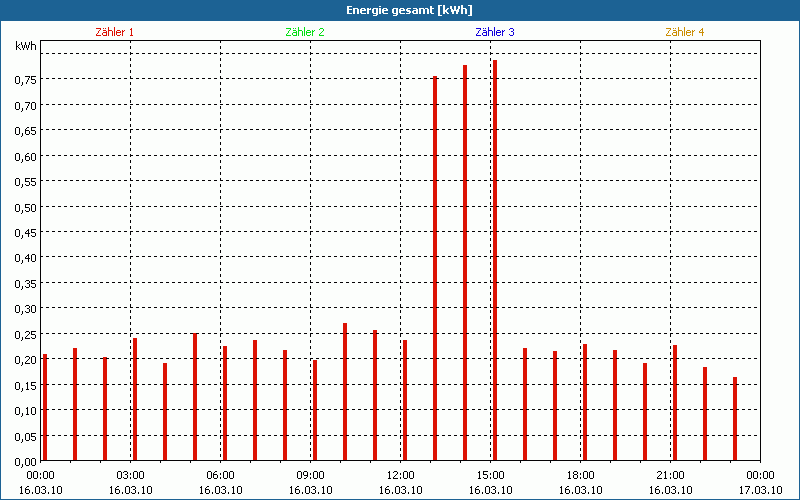The image size is (800, 500).
Task: Click the 0,15 y-axis label
Action: tap(26, 385)
